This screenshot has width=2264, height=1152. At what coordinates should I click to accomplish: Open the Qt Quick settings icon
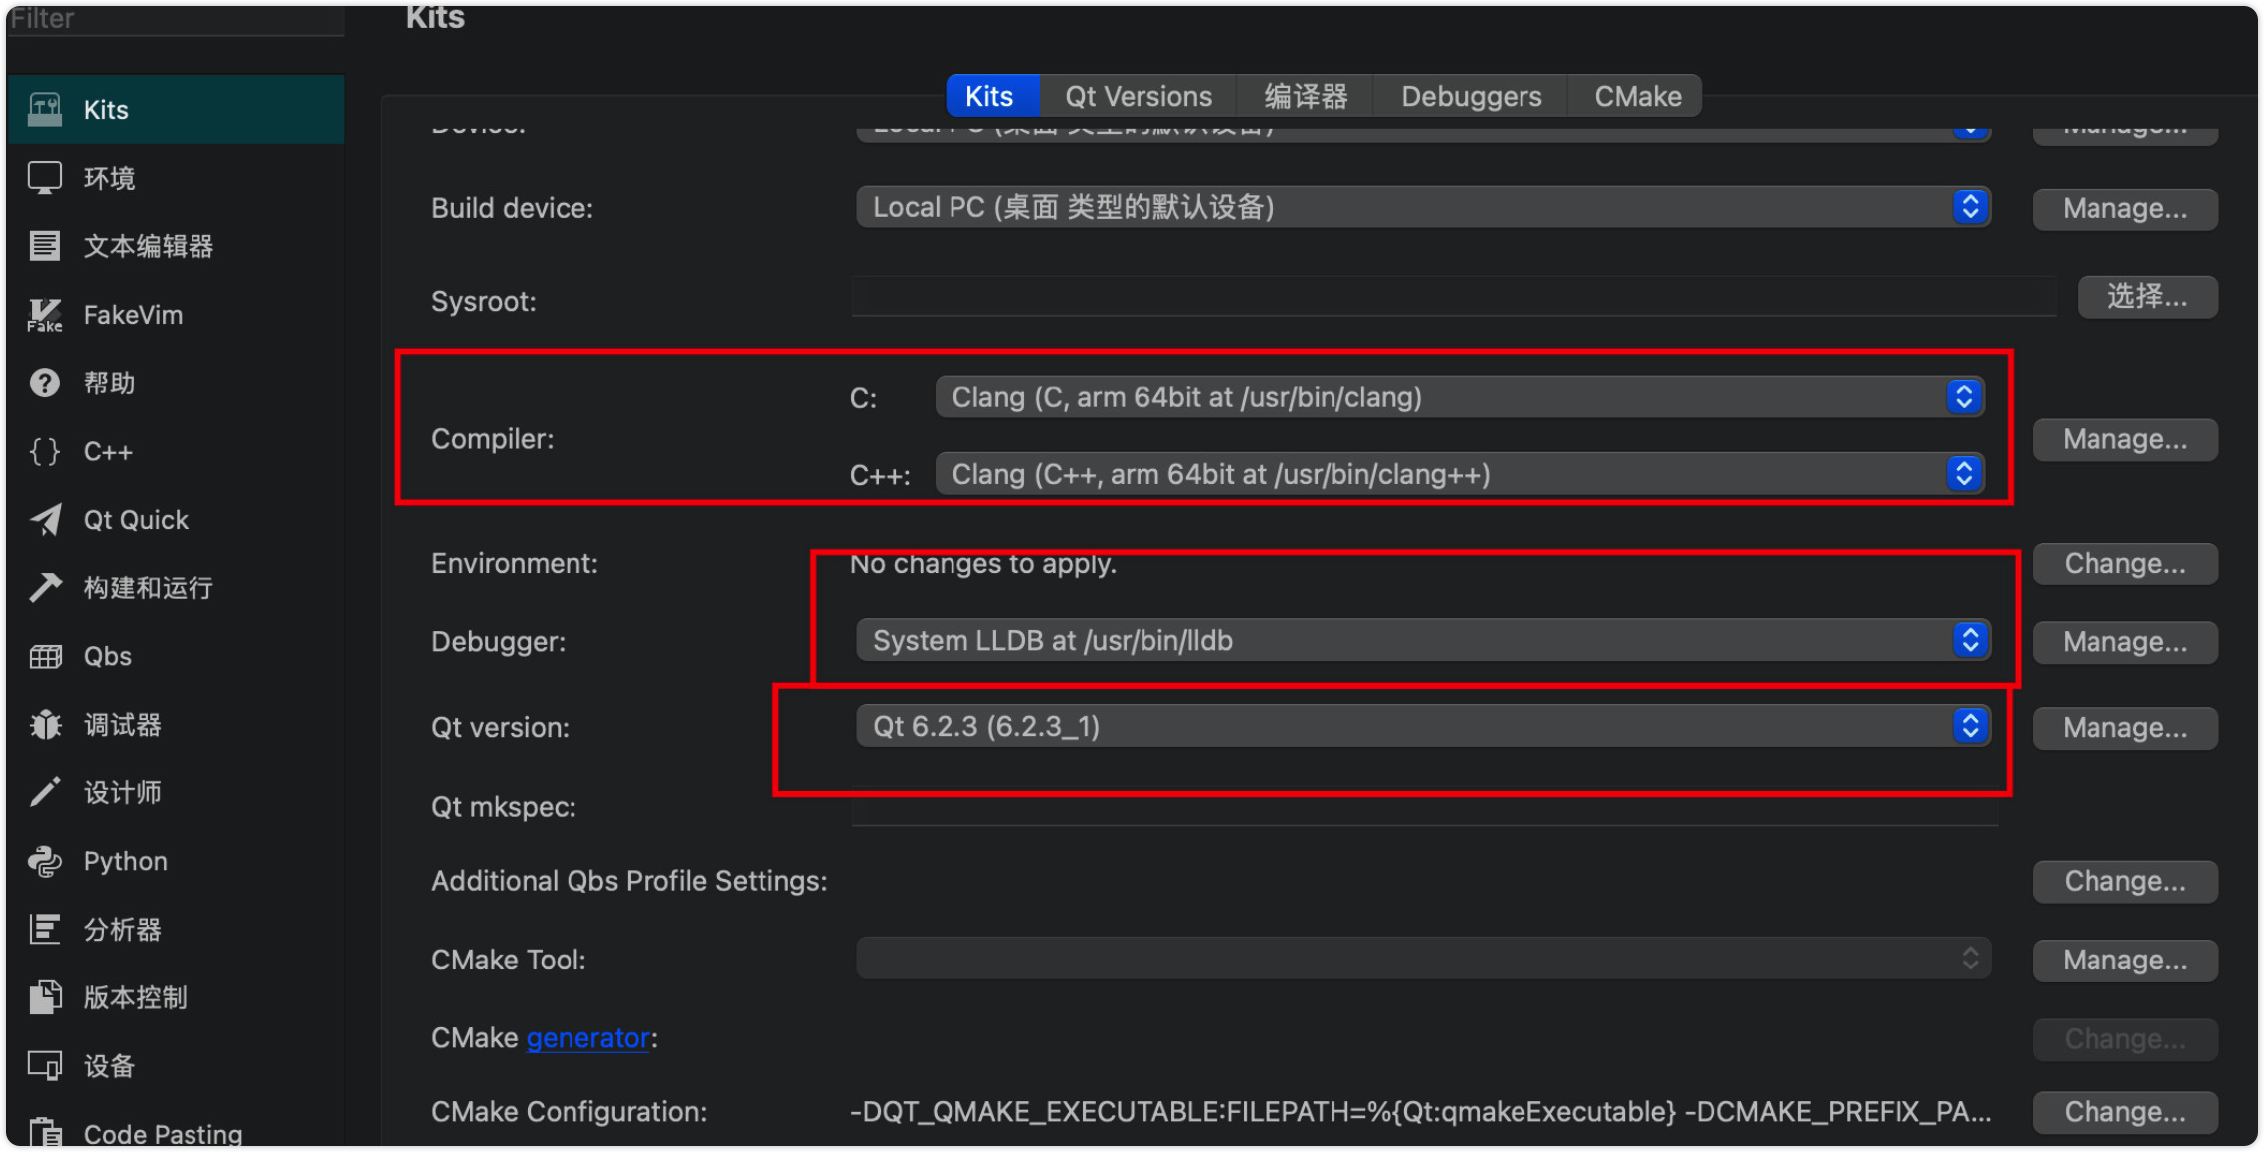[45, 520]
